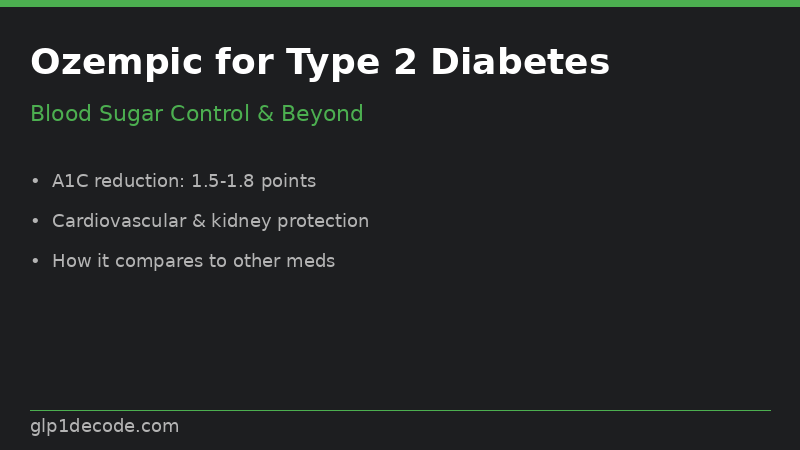
Task: Select the 'A1C reduction: 1.5-1.8 points' bullet text
Action: [x=184, y=181]
